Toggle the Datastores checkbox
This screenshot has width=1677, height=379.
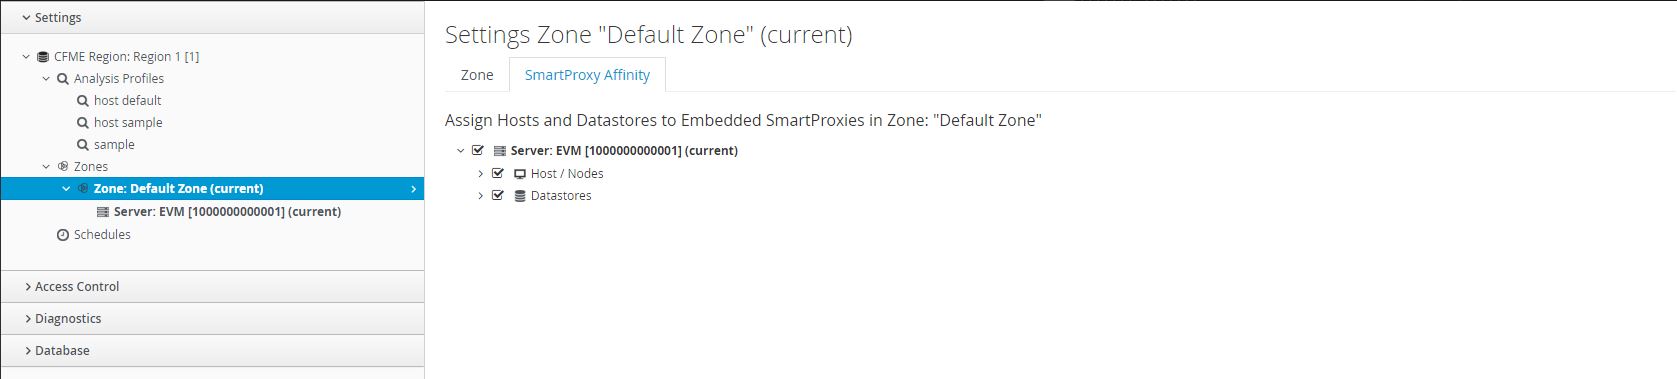point(498,195)
